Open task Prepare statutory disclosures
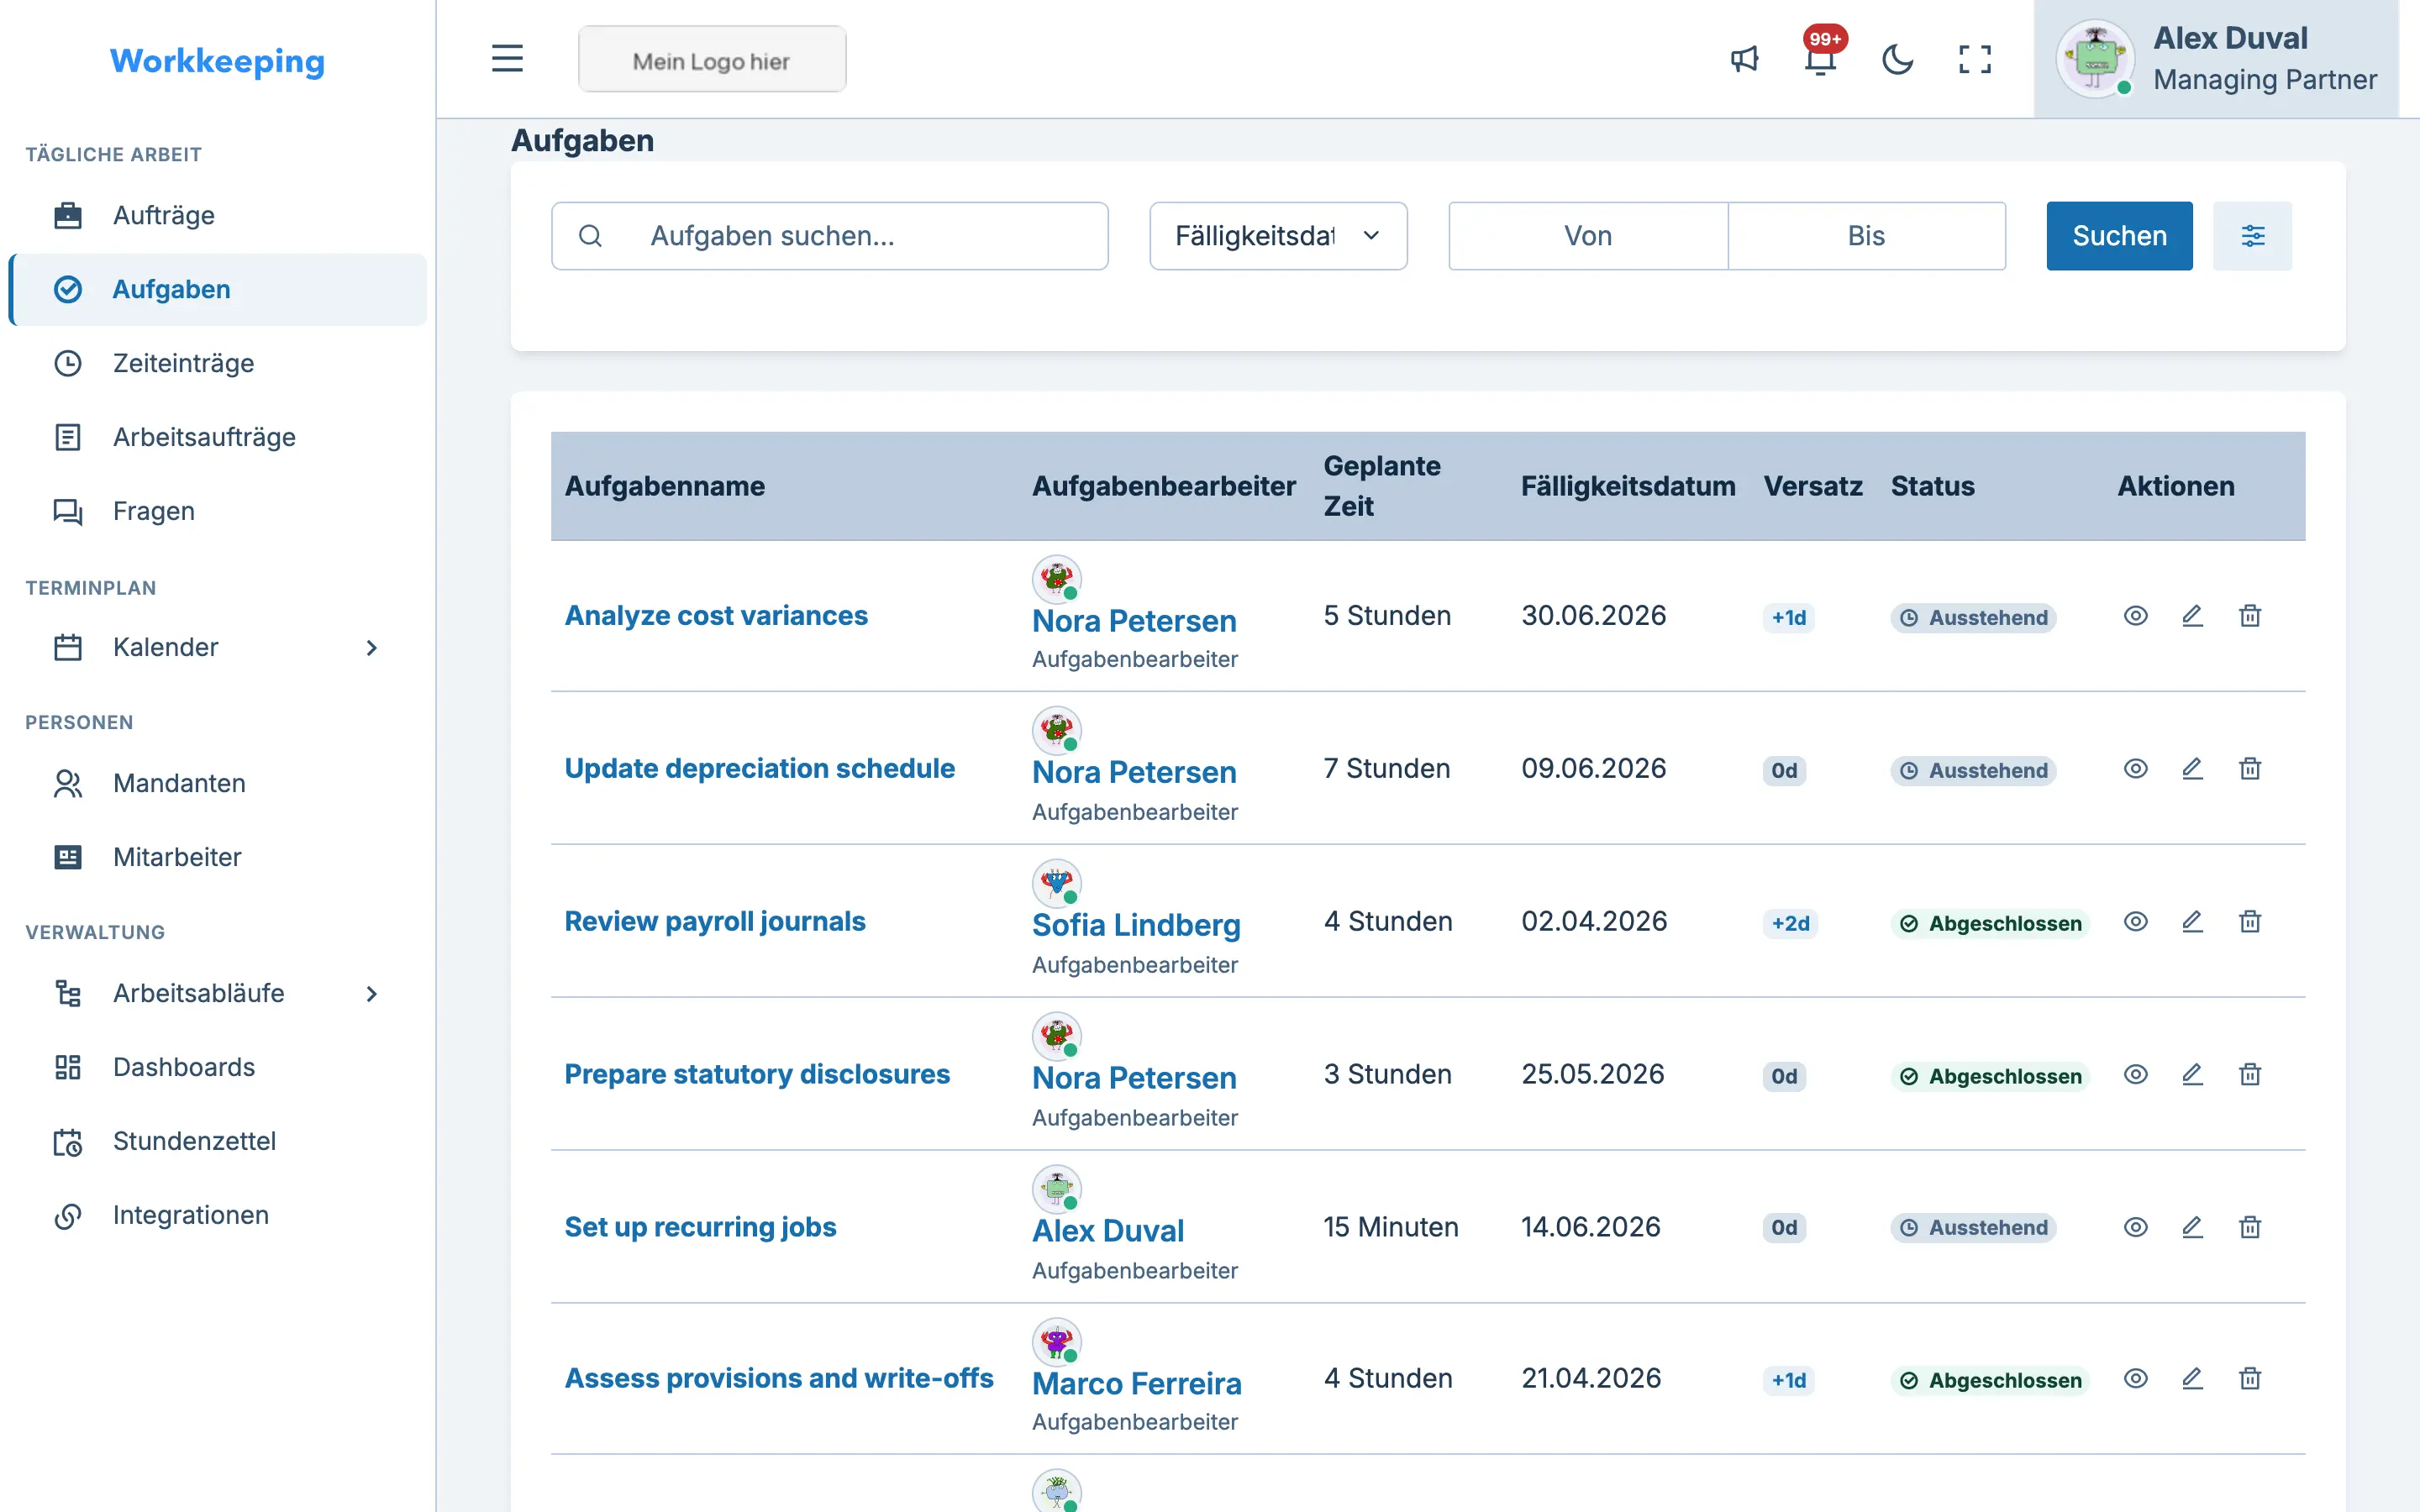Viewport: 2420px width, 1512px height. click(757, 1075)
